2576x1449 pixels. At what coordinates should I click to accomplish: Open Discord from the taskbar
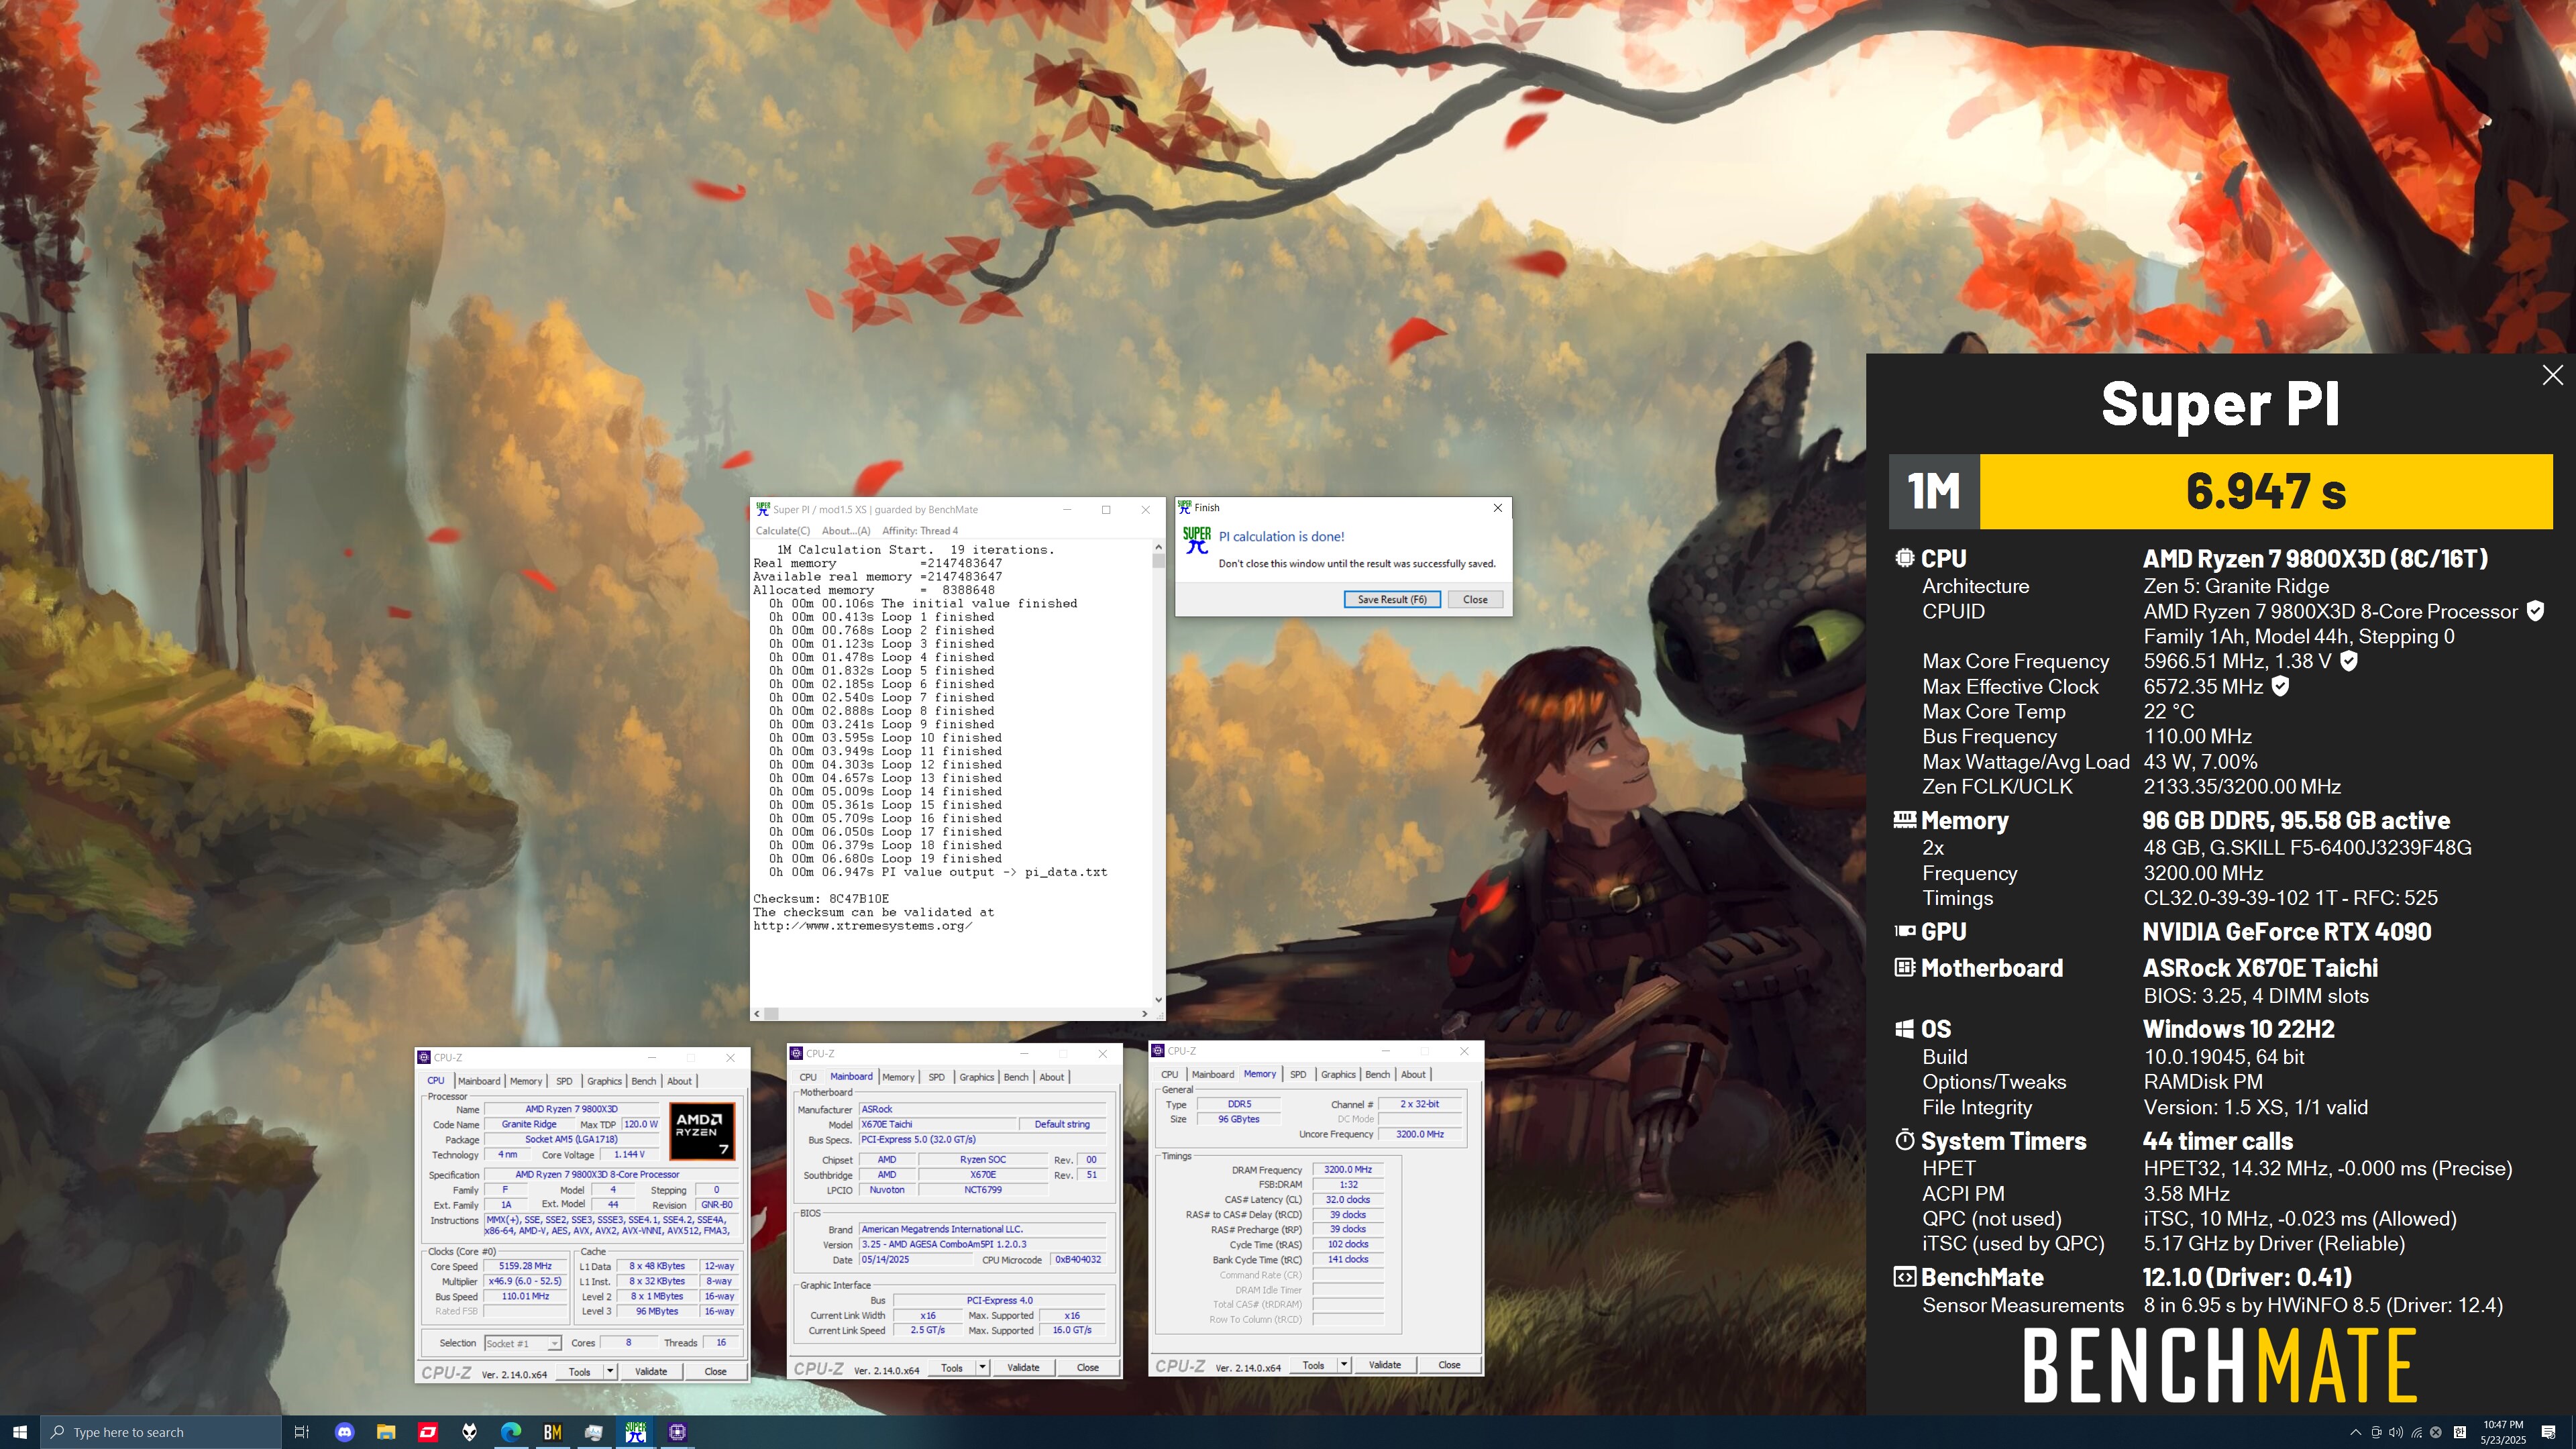tap(344, 1432)
